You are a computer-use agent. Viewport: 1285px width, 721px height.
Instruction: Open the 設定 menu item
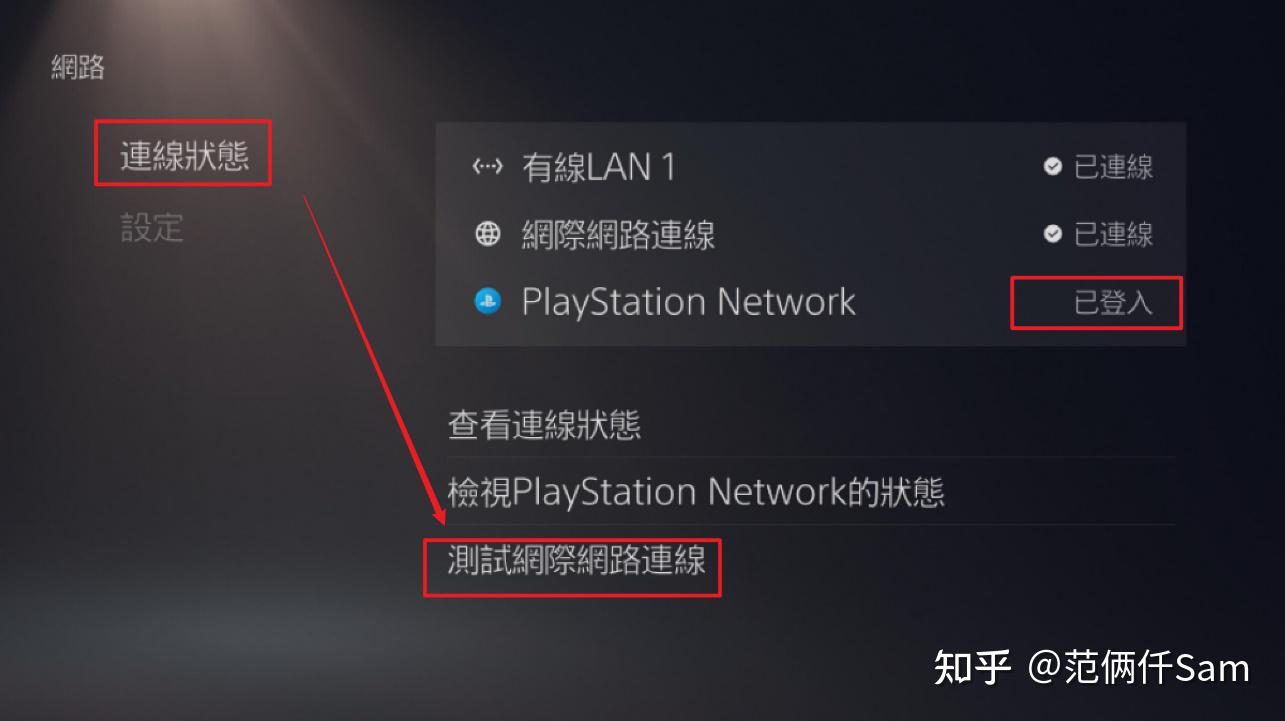[x=152, y=227]
